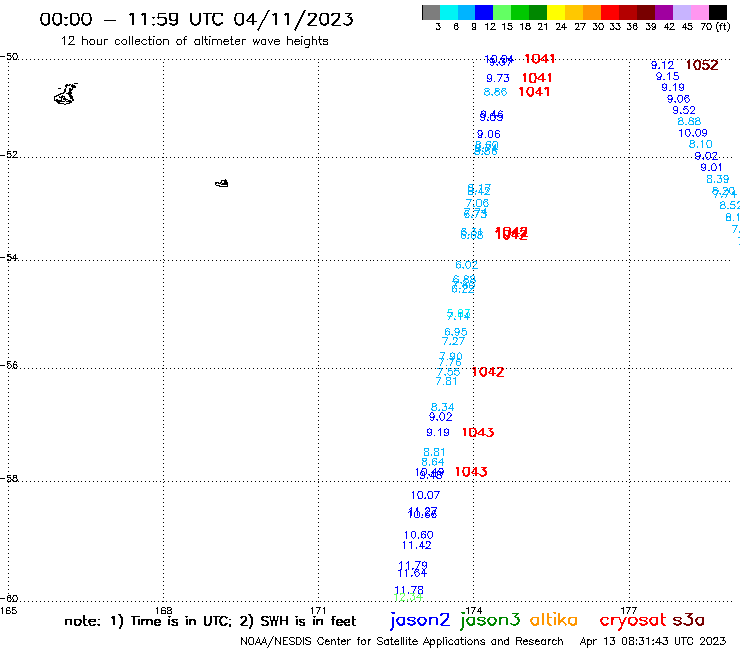Viewport: 740px width, 650px height.
Task: Click the '-58' latitude axis label
Action: click(x=9, y=479)
